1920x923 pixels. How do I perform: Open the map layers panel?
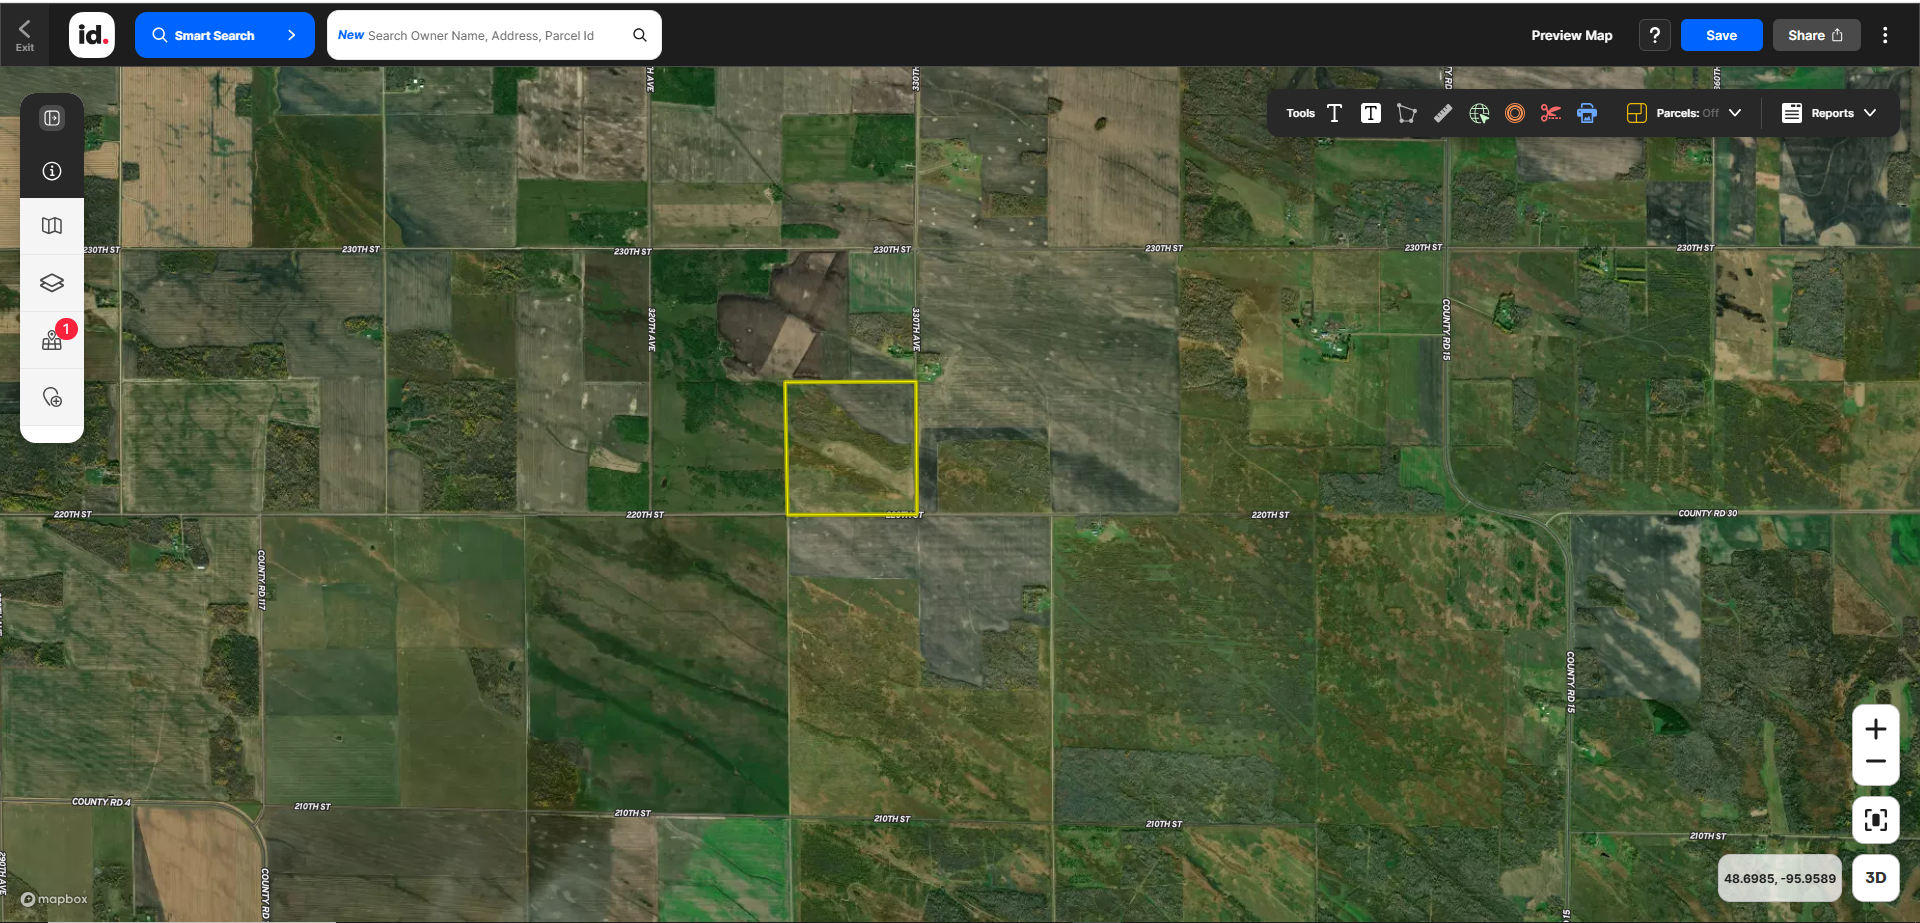[52, 283]
